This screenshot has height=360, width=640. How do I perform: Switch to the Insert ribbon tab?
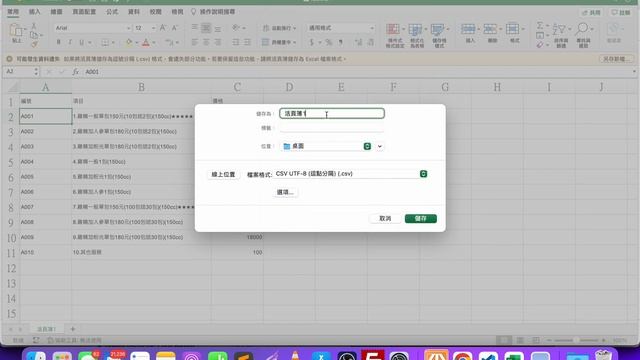pos(35,12)
